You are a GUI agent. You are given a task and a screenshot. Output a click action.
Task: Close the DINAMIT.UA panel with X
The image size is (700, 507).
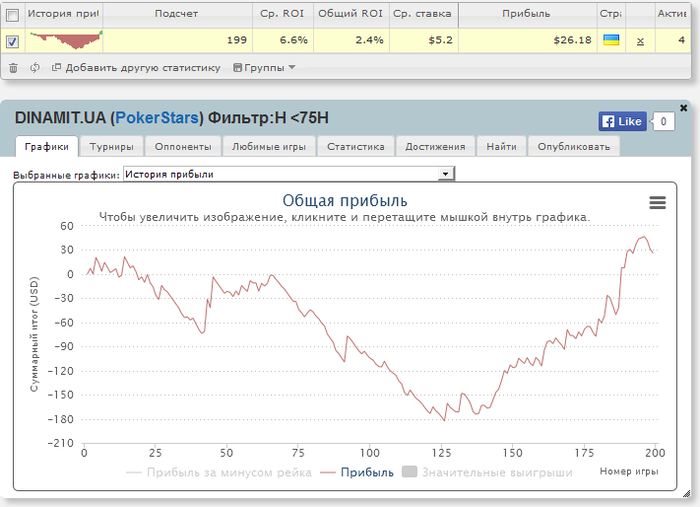[x=683, y=108]
